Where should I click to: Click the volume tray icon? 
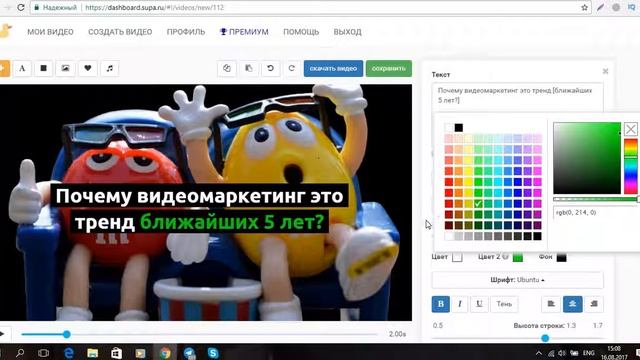tap(562, 353)
